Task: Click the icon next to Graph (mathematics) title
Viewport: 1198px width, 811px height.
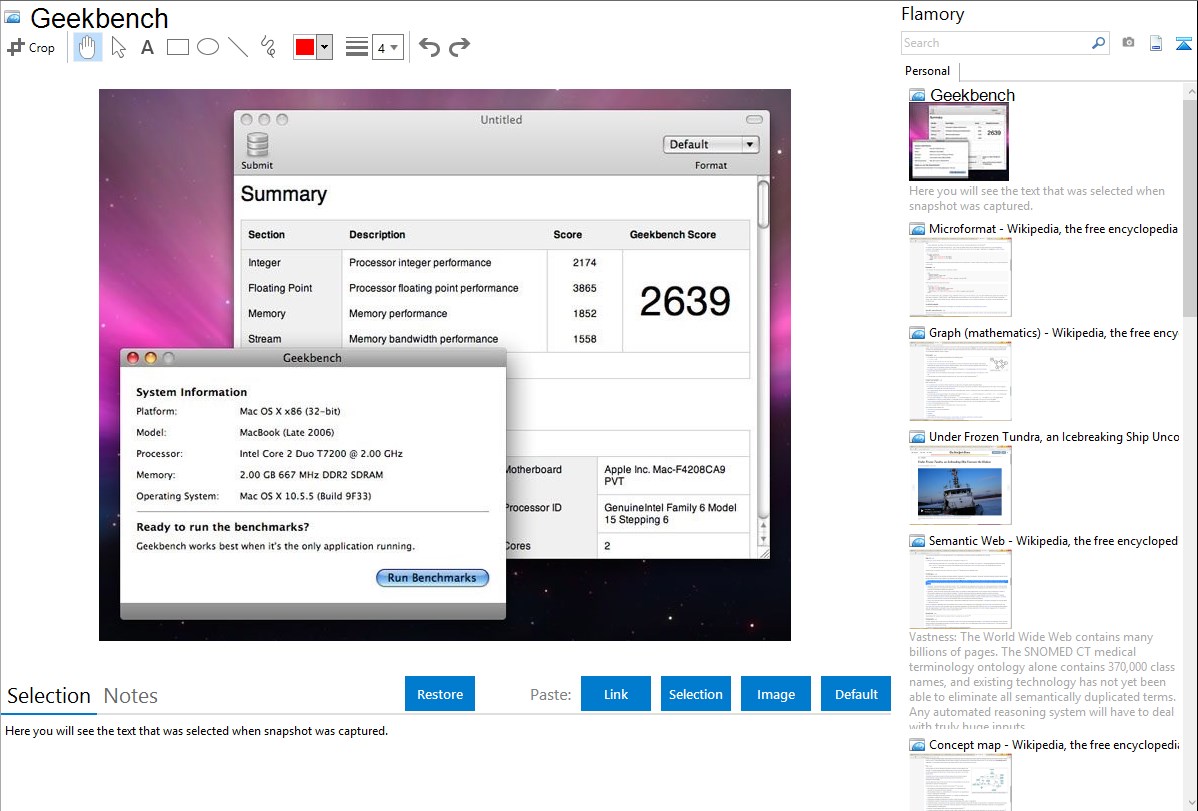Action: point(917,333)
